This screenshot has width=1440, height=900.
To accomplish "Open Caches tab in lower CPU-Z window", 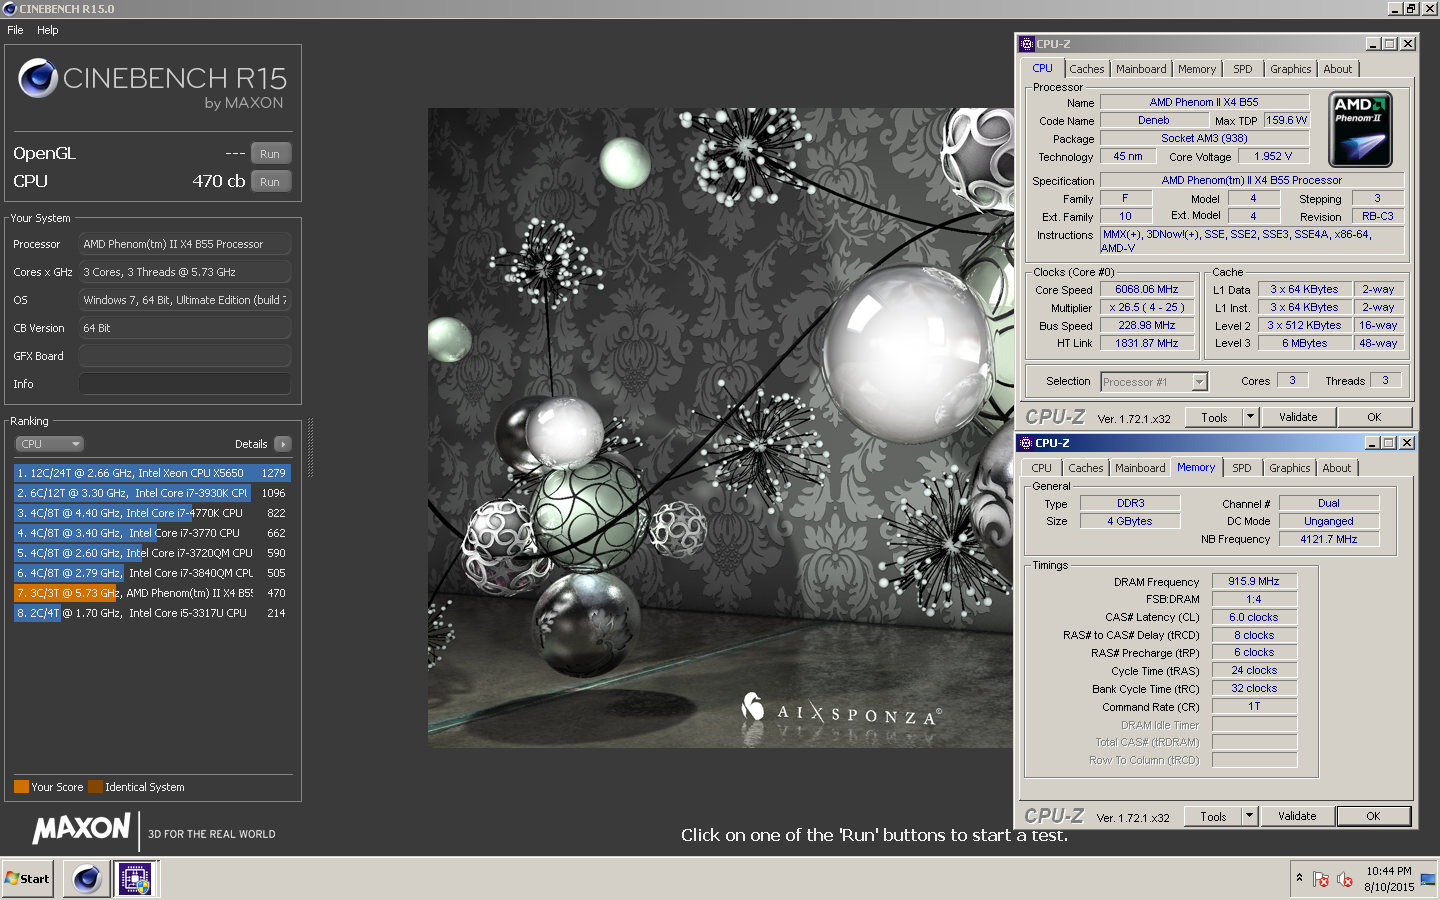I will click(1086, 468).
